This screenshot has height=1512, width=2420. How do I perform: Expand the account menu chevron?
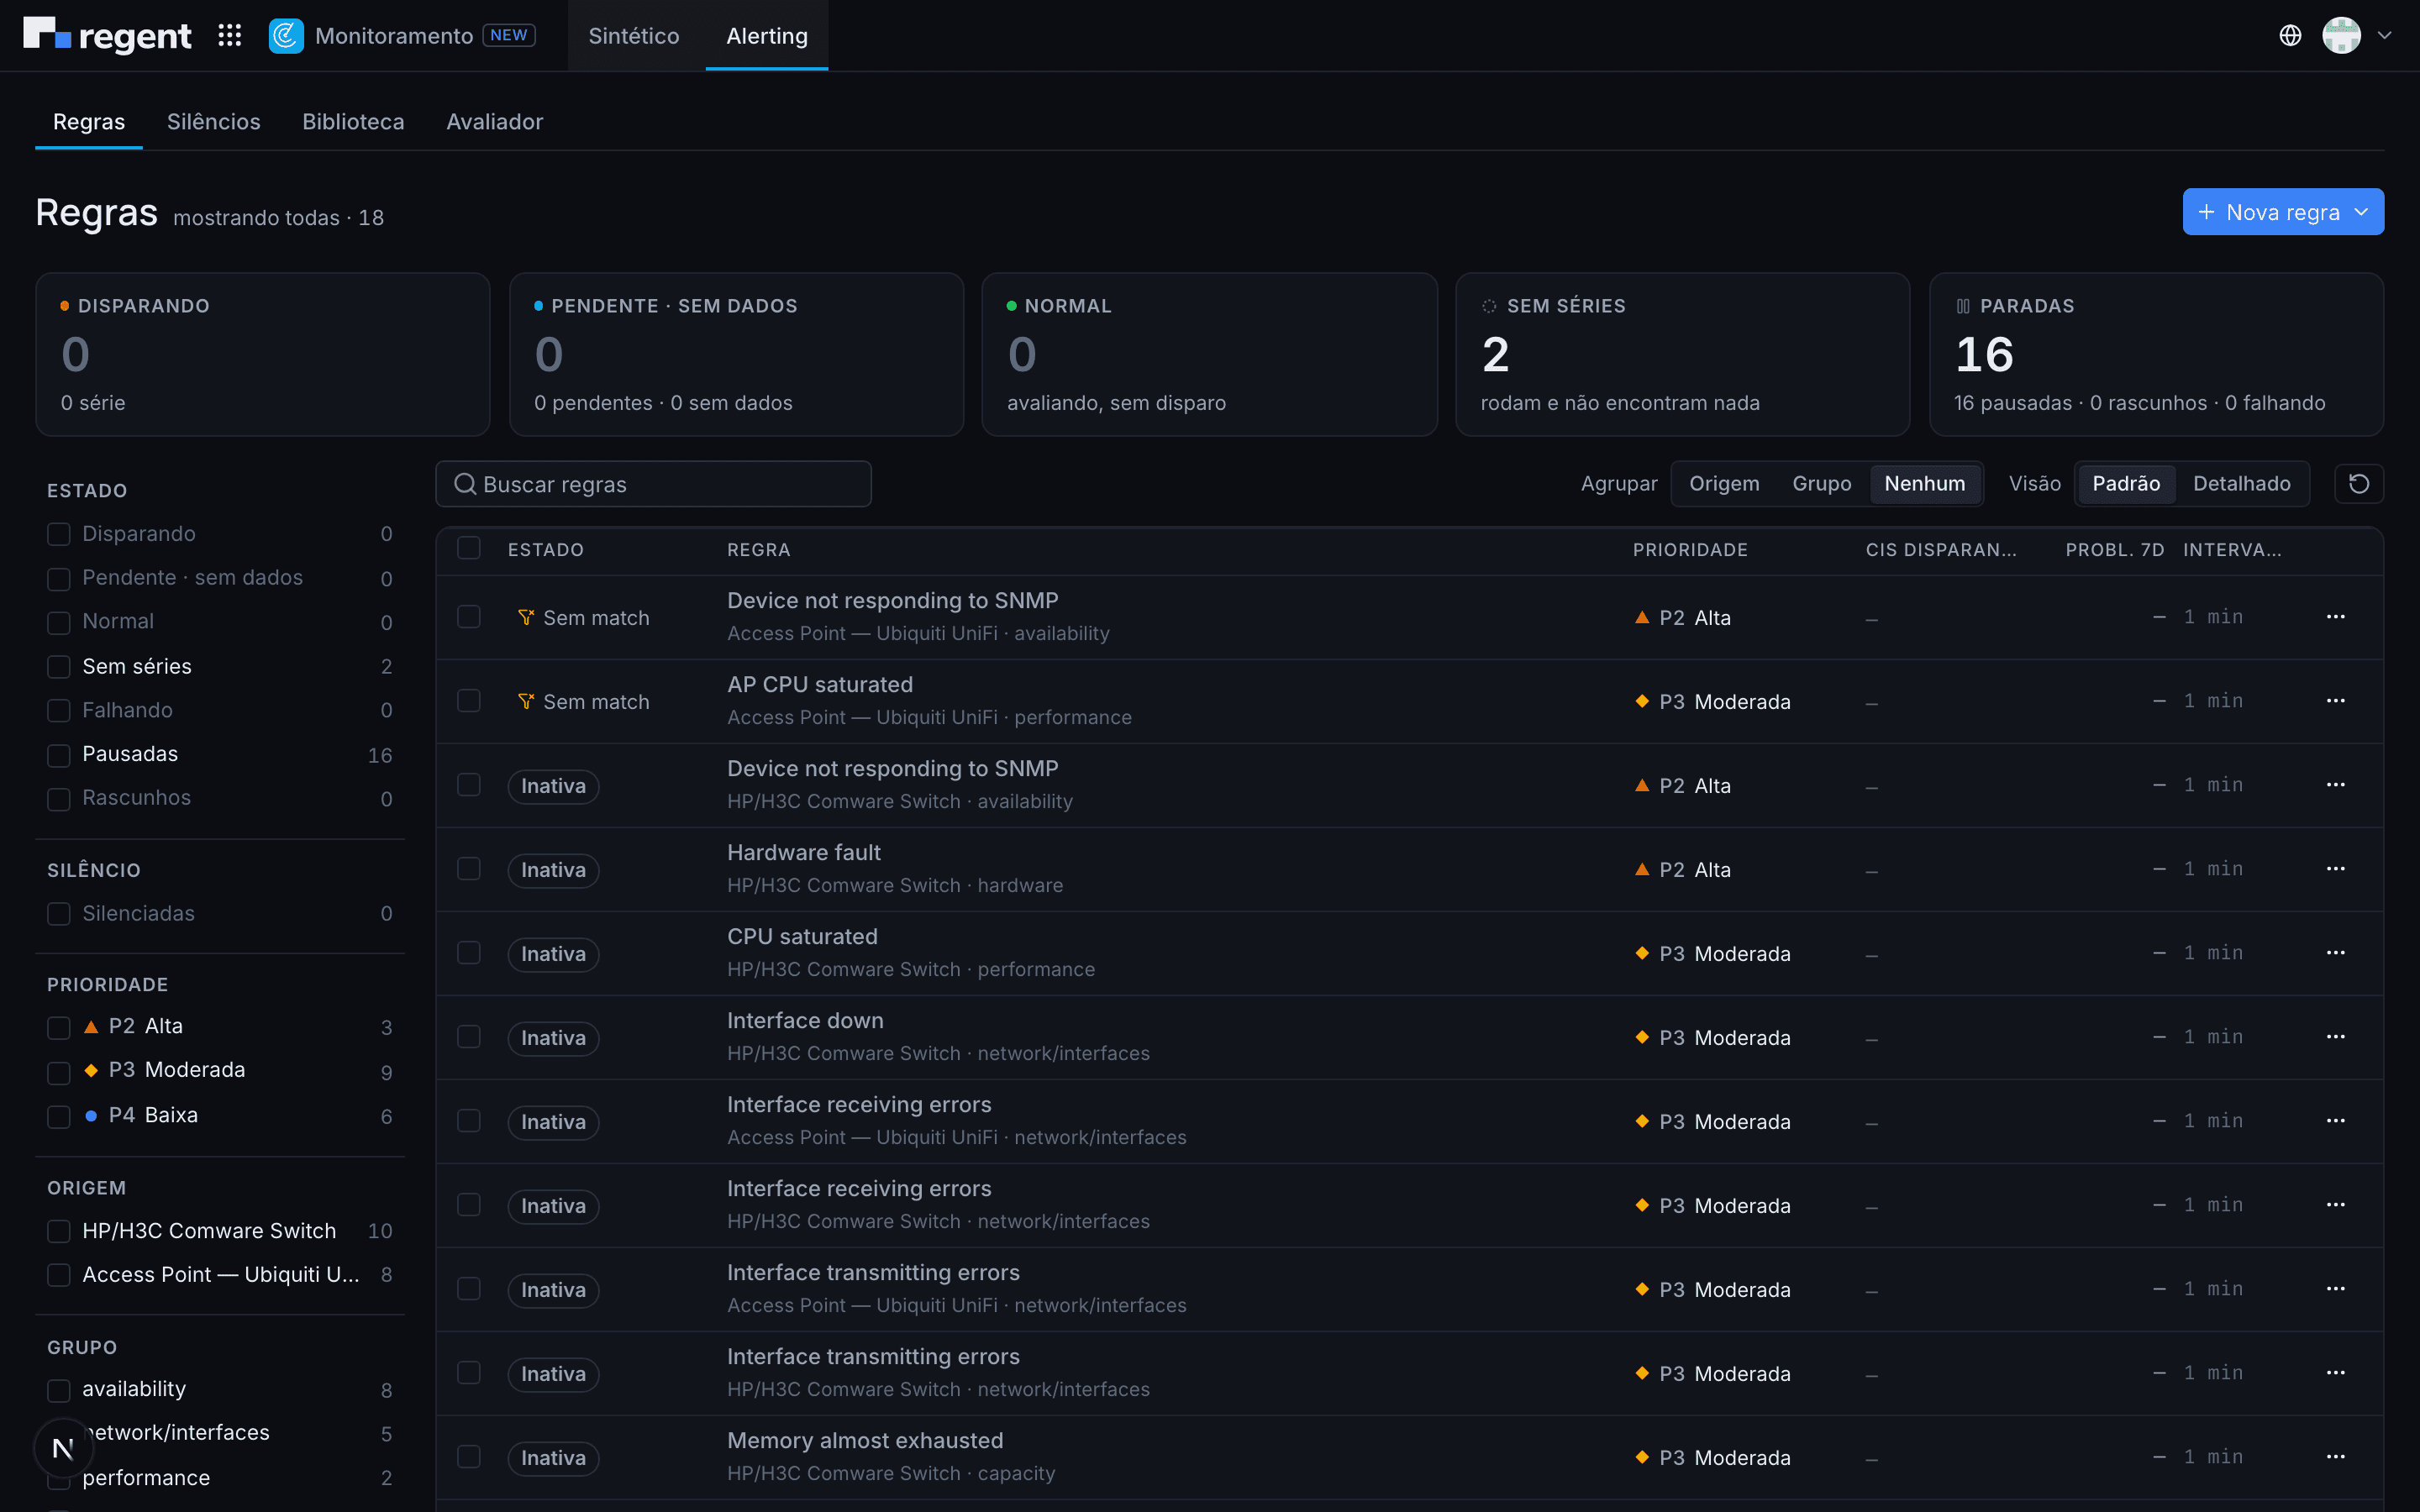point(2385,36)
